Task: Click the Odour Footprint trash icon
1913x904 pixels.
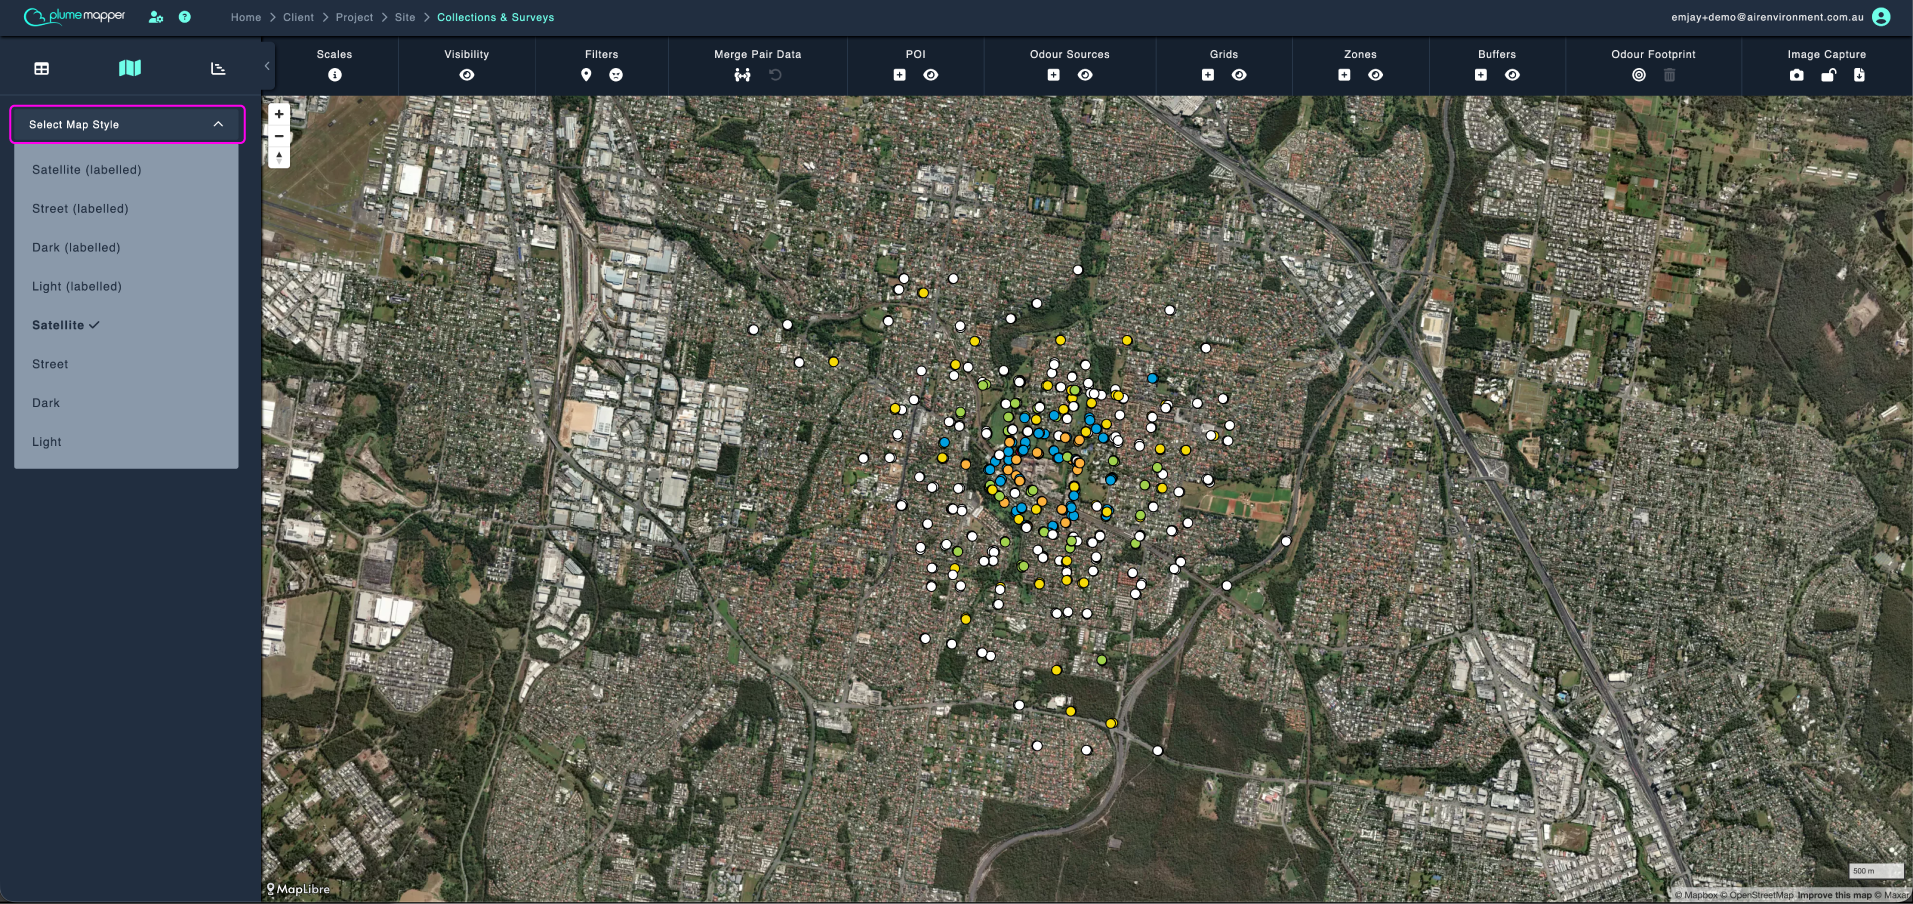Action: pos(1669,75)
